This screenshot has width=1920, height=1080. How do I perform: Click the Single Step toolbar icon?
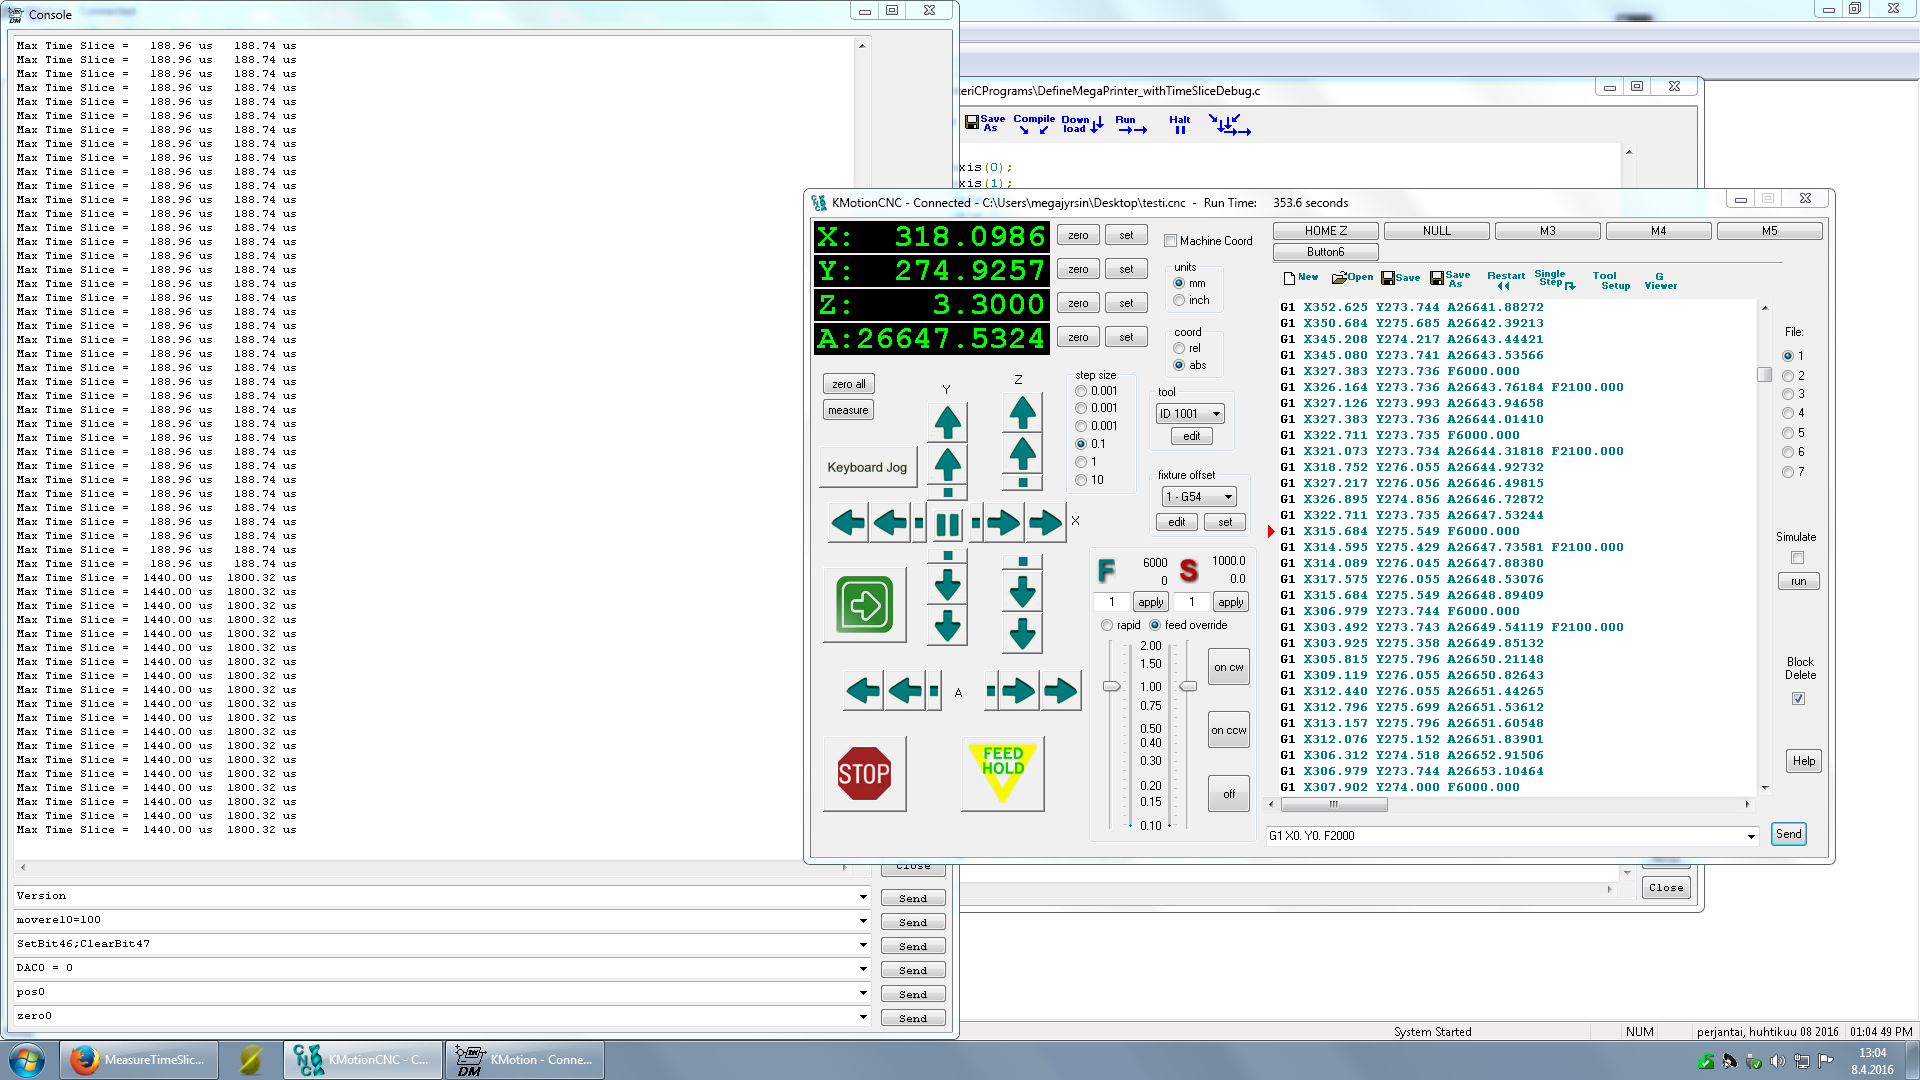click(x=1553, y=279)
